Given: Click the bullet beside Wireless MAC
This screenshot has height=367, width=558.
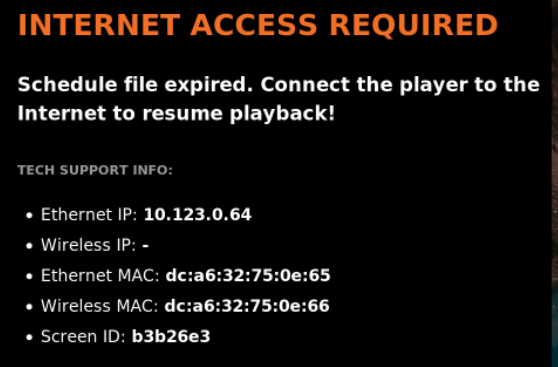Looking at the screenshot, I should pyautogui.click(x=30, y=307).
